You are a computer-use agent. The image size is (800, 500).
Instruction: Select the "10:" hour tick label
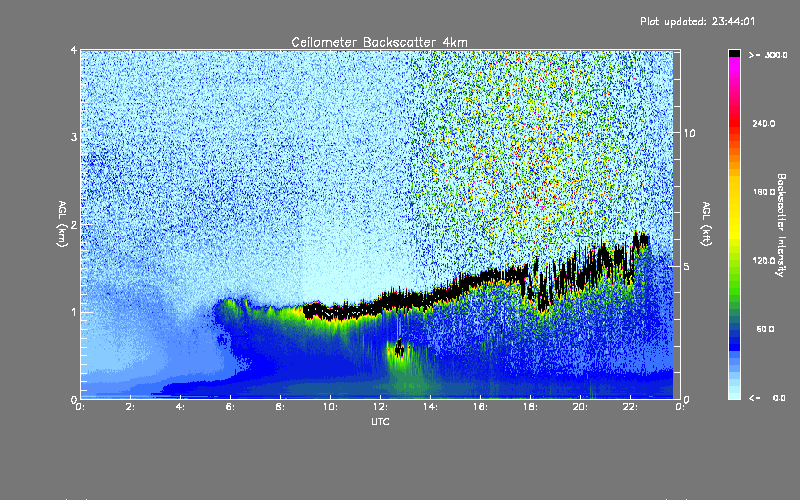pos(330,407)
